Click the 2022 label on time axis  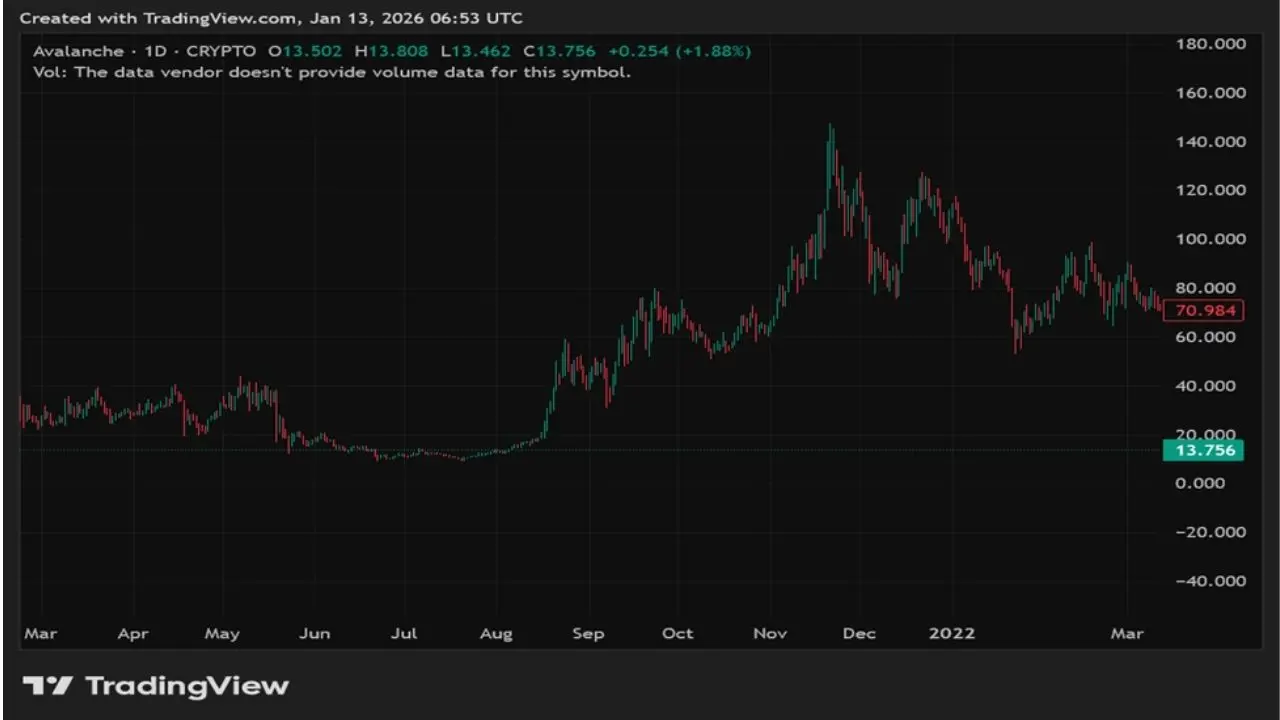pos(952,634)
